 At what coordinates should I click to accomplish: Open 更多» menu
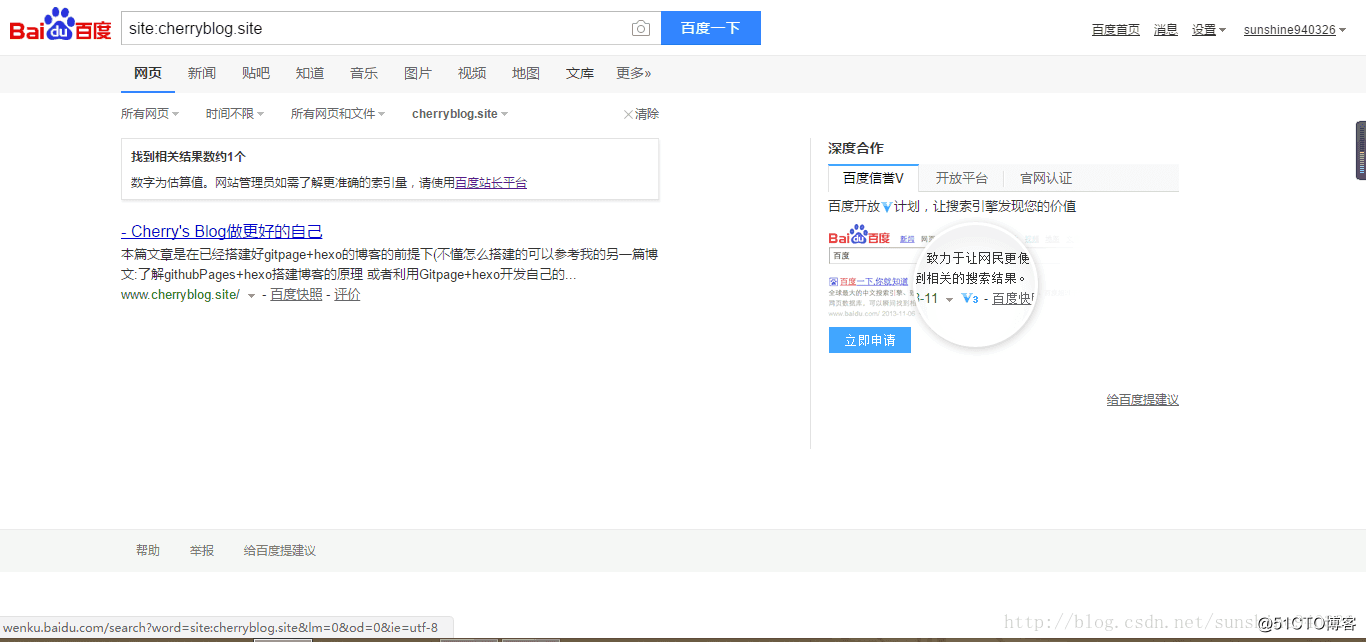tap(634, 73)
